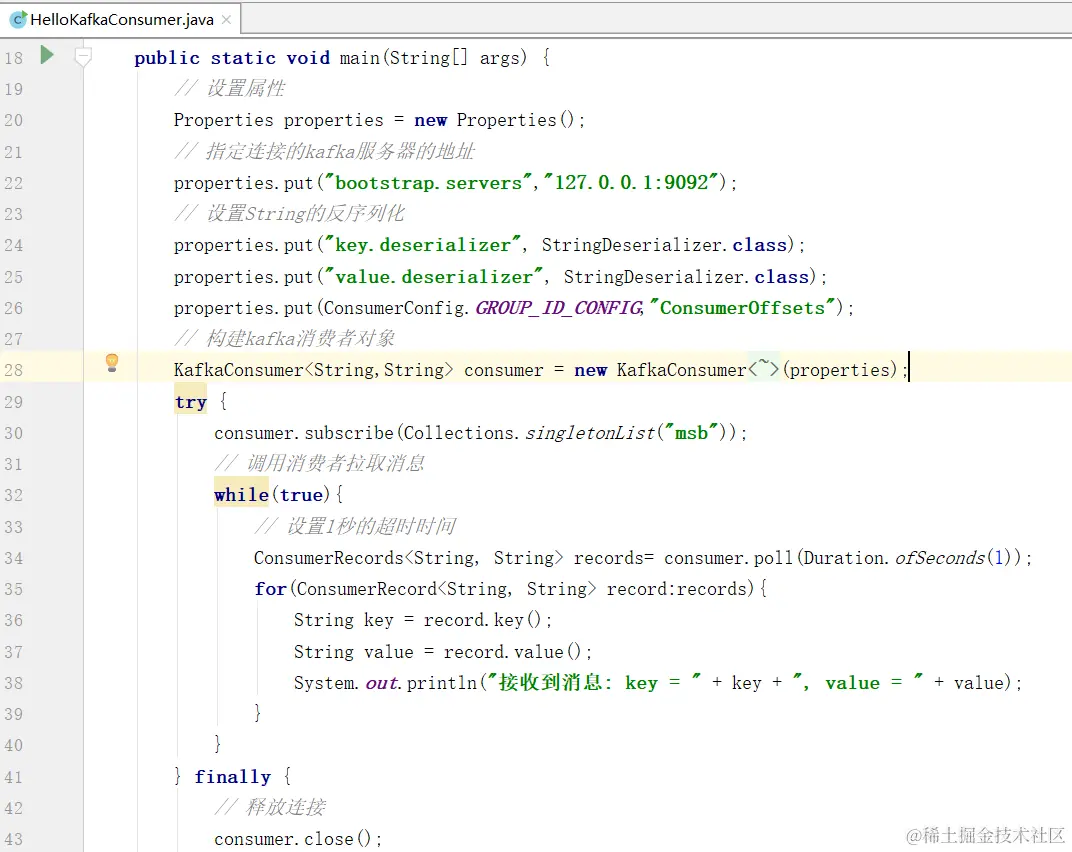Click the for keyword on line 35

click(x=271, y=589)
